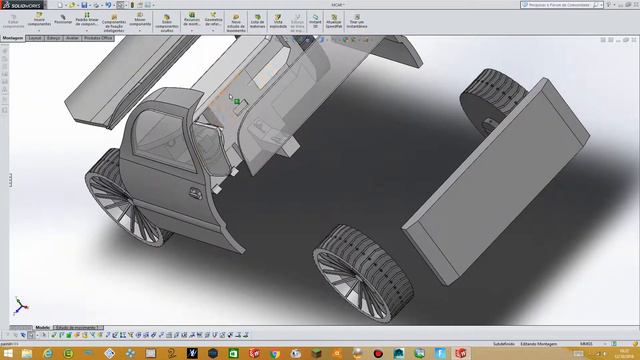Expand dropdown under Mover componente
The height and width of the screenshot is (360, 640).
coord(140,30)
